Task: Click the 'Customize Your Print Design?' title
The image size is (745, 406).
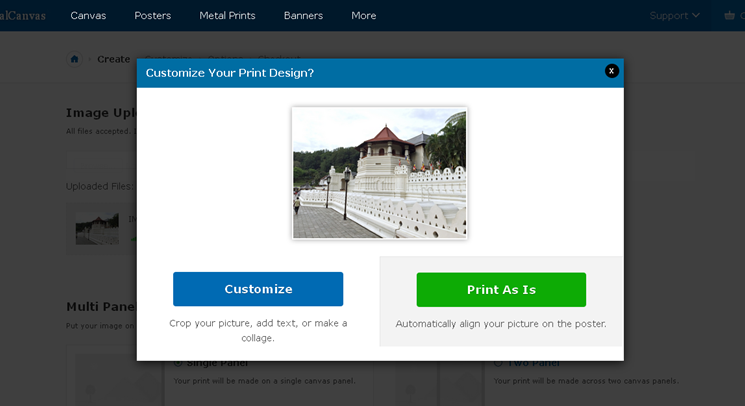Action: click(229, 73)
